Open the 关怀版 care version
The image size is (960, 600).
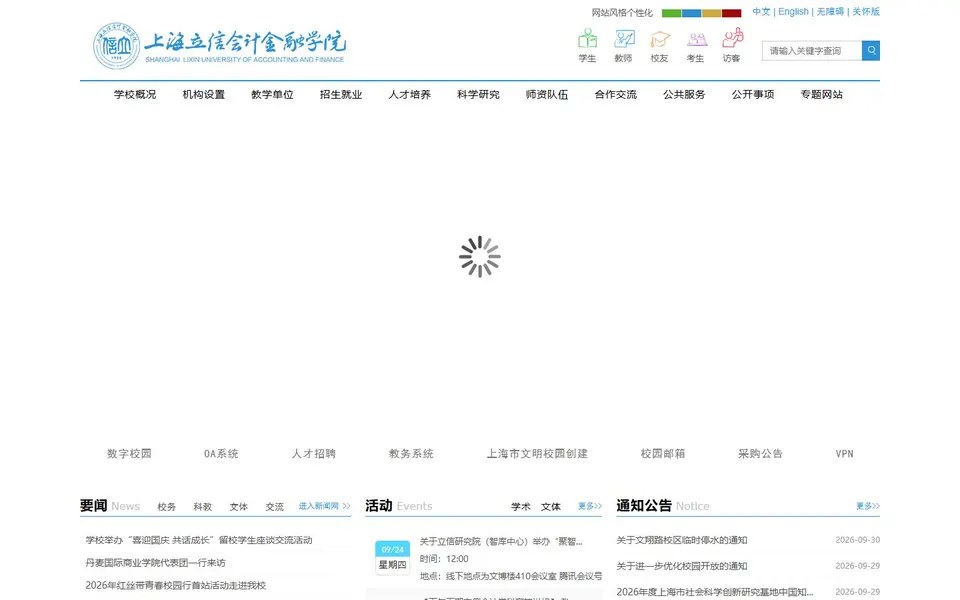[866, 12]
